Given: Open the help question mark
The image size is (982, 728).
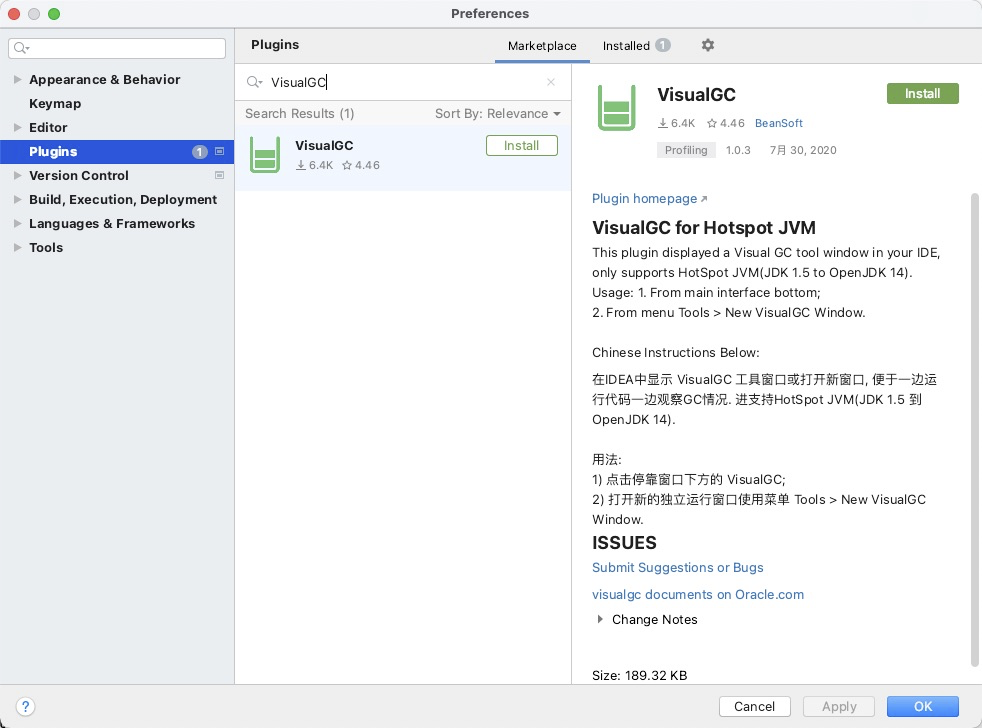Looking at the screenshot, I should point(25,707).
